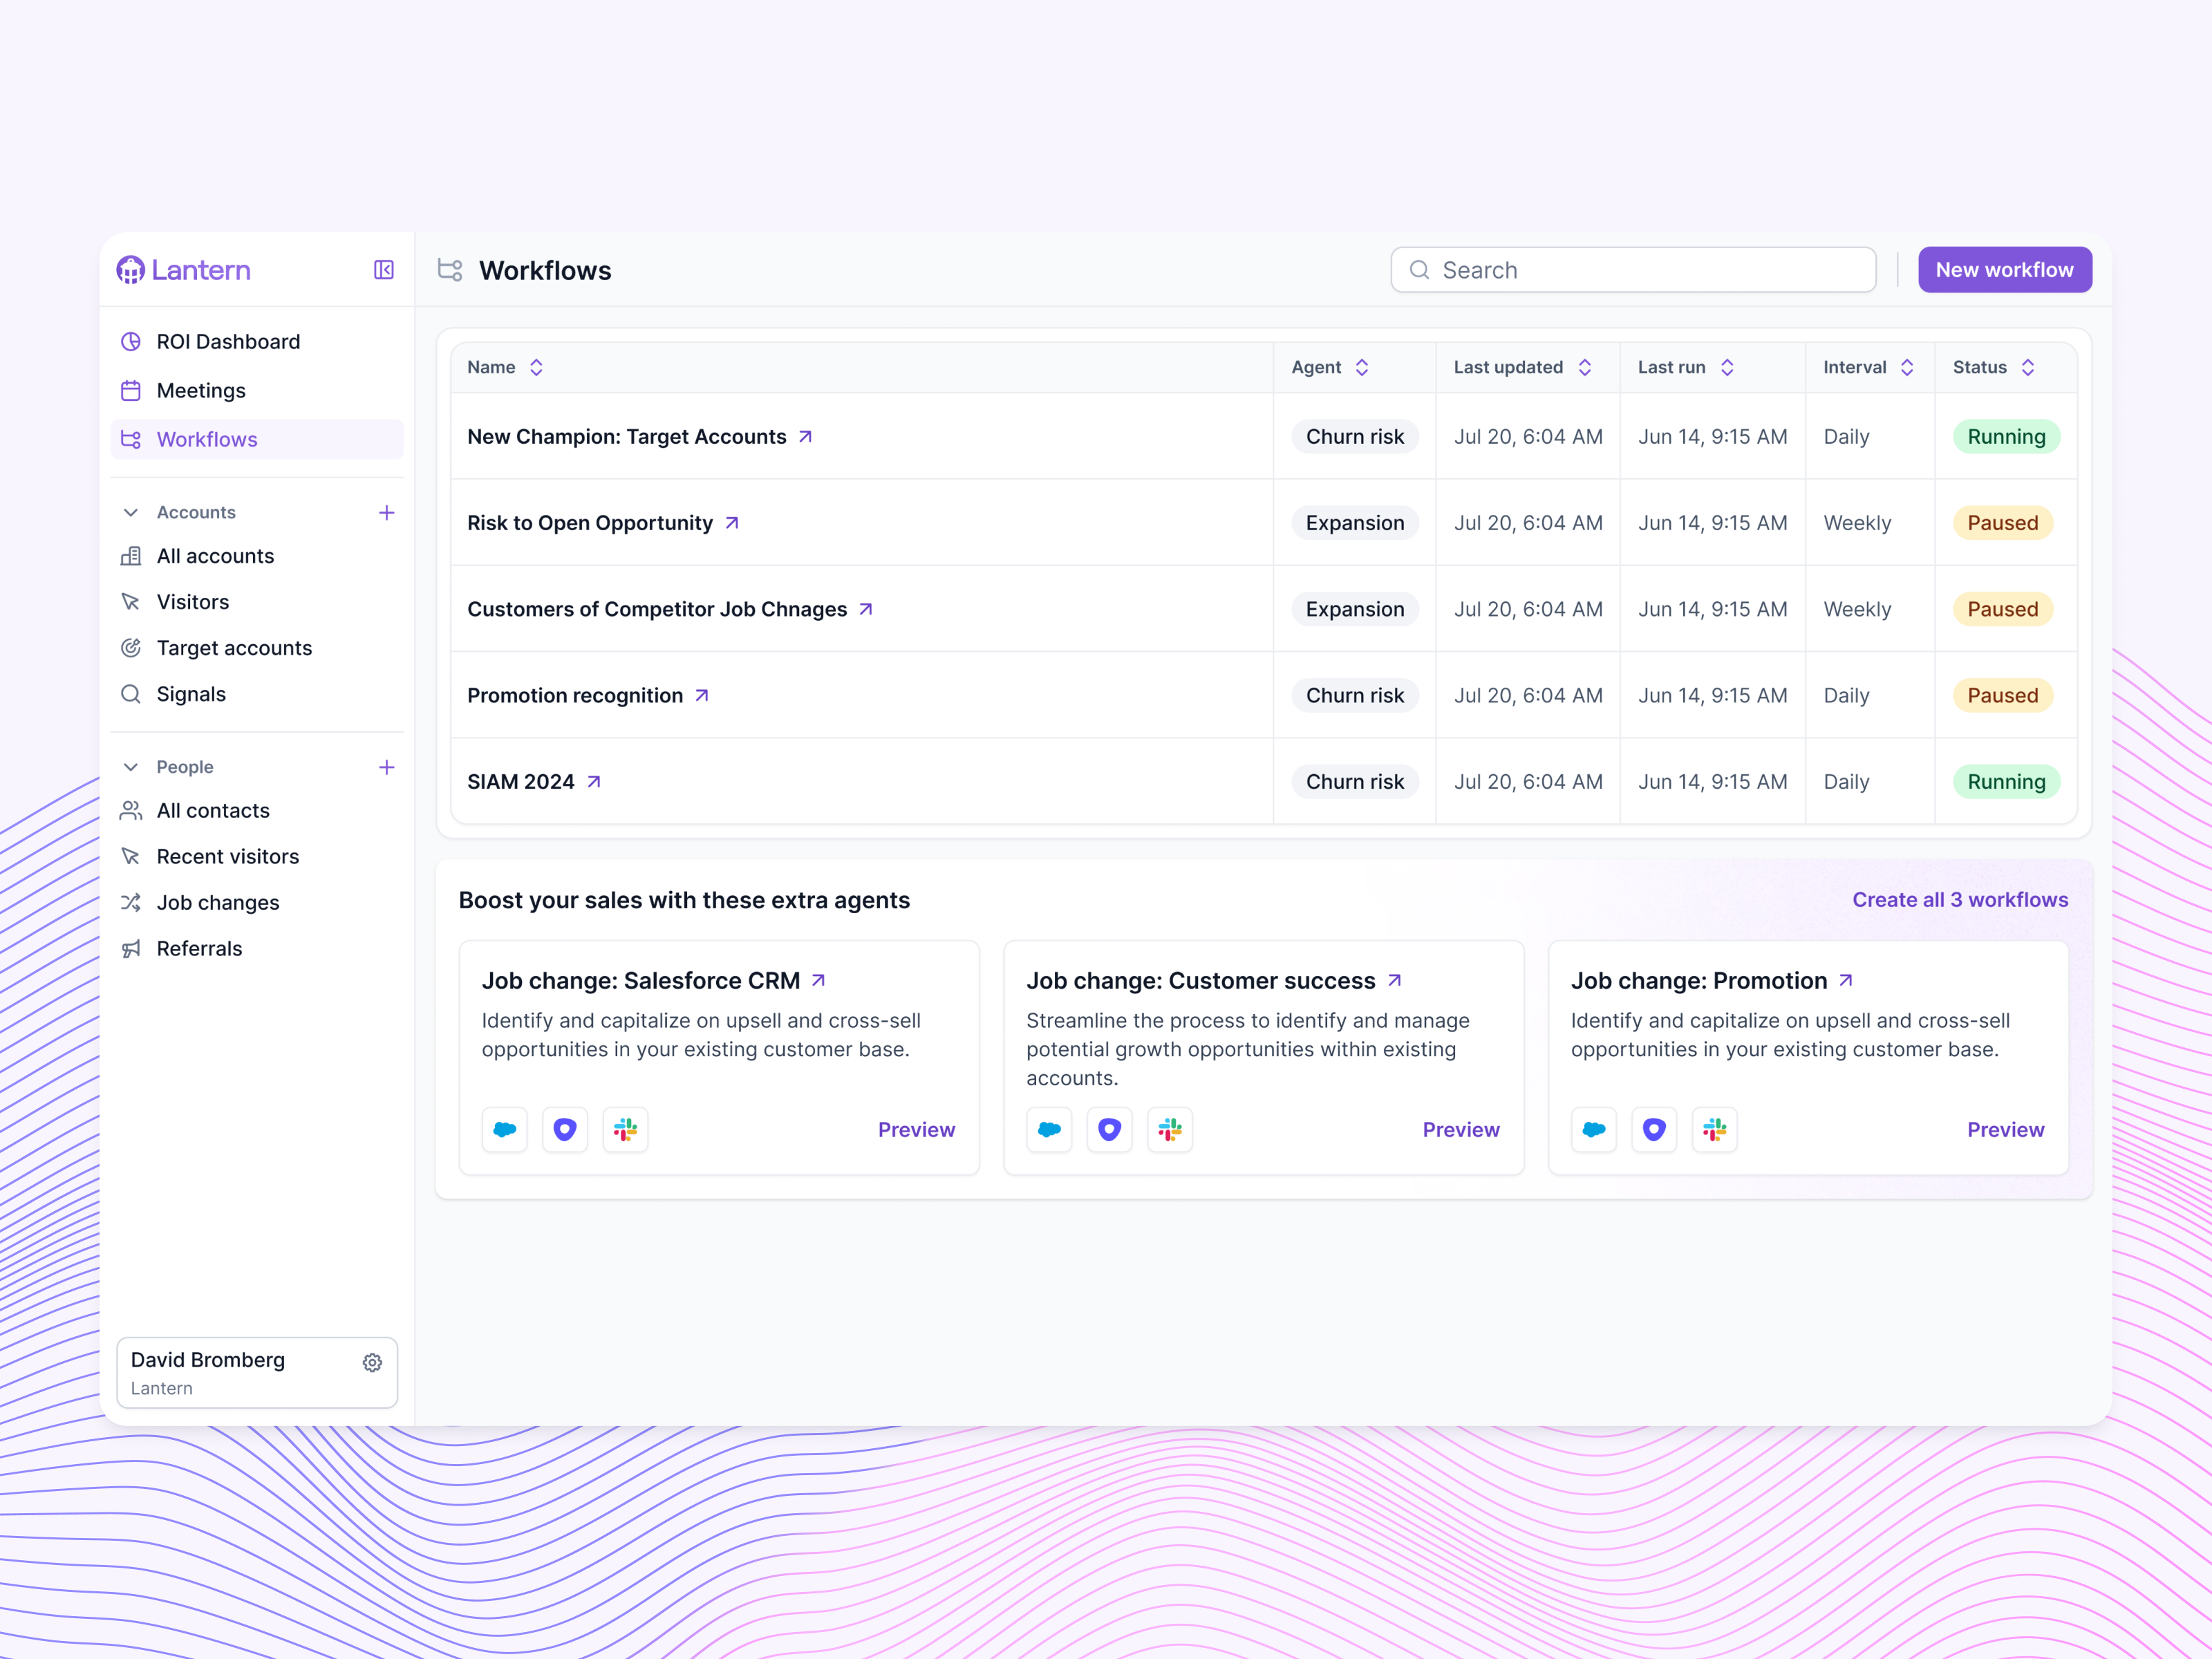Click the calendar icon next to Meetings
Image resolution: width=2212 pixels, height=1659 pixels.
point(131,390)
